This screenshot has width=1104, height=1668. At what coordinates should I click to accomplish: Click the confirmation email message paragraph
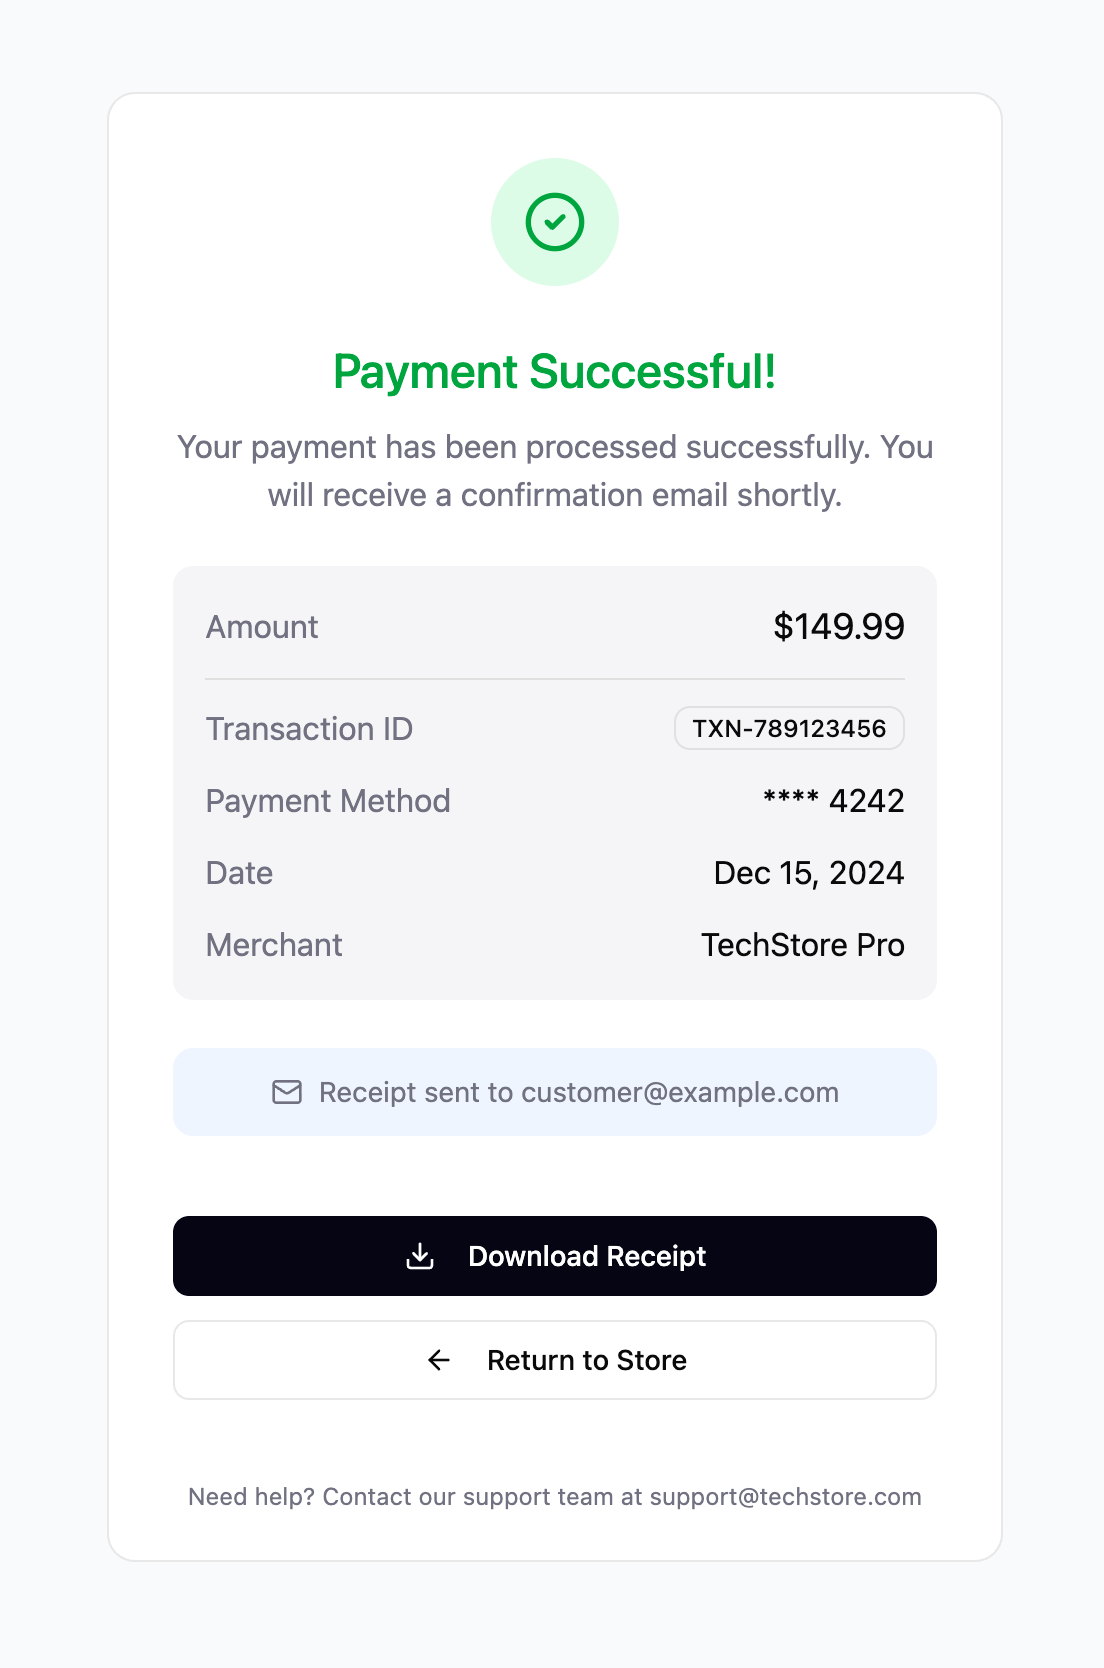coord(554,471)
